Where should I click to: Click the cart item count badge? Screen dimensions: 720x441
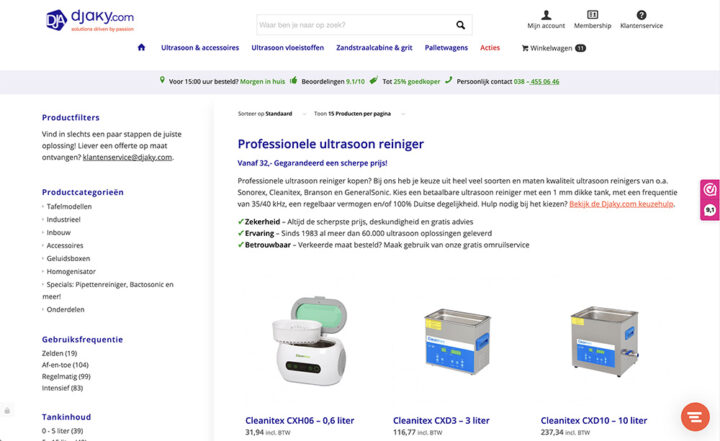[580, 48]
